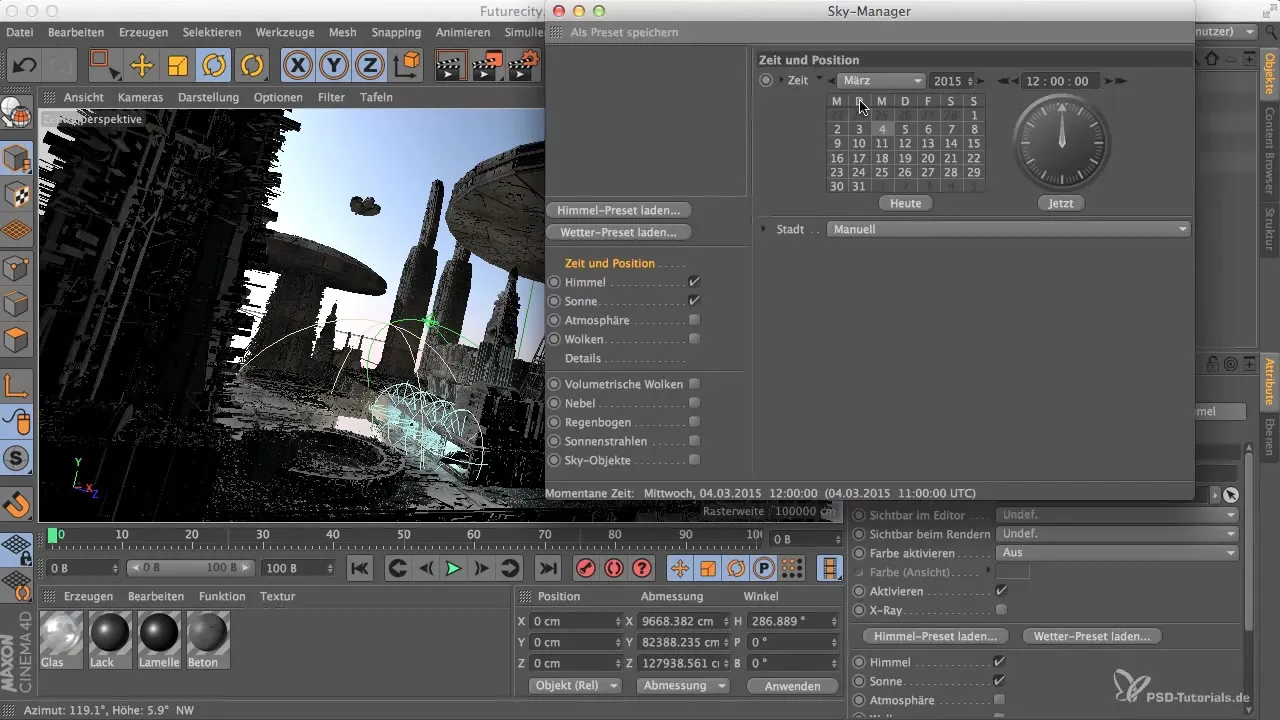Uncheck the Himmel checkbox in Sky-Manager
Image resolution: width=1280 pixels, height=720 pixels.
(694, 283)
